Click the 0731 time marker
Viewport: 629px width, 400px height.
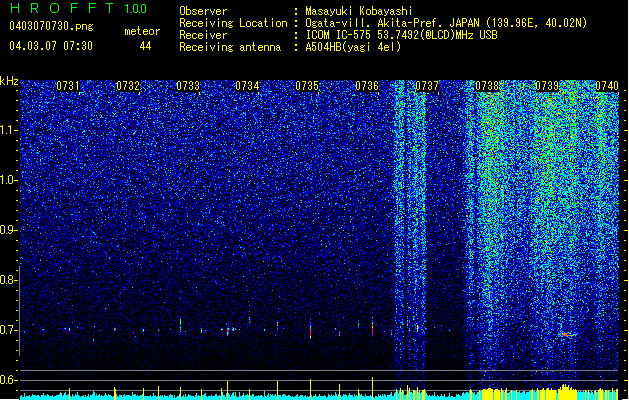68,86
